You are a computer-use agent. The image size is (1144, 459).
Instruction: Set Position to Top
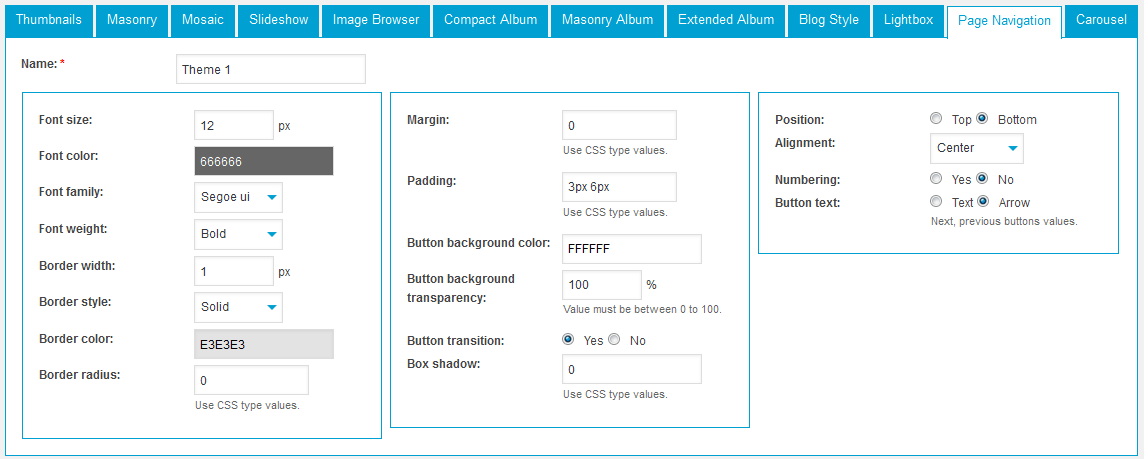point(936,119)
